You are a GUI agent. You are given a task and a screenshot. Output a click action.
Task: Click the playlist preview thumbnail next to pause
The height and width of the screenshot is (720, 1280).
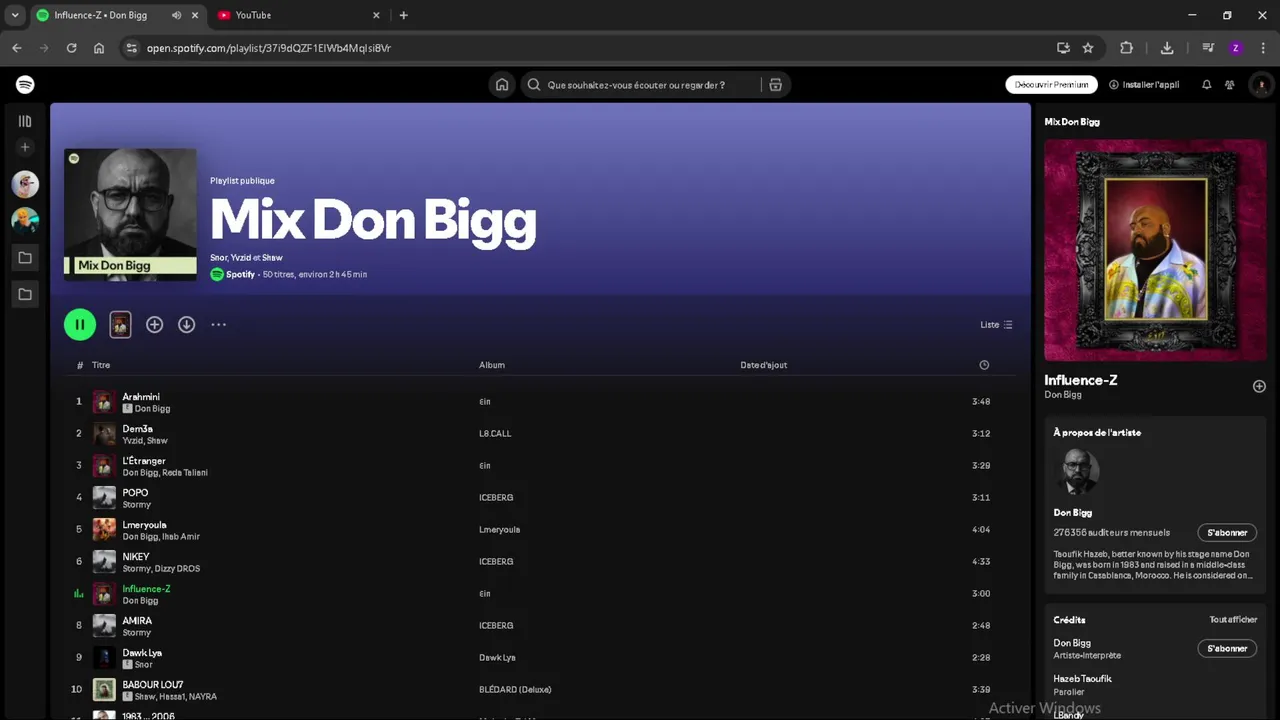120,324
